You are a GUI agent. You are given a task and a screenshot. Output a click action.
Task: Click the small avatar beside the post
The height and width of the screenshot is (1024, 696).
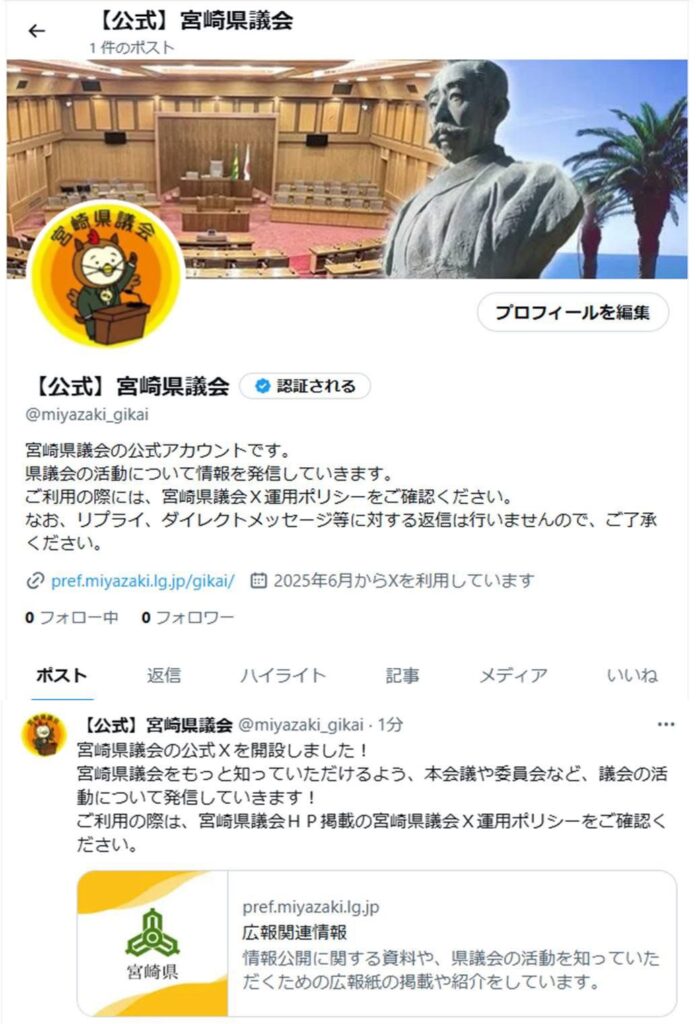point(44,734)
